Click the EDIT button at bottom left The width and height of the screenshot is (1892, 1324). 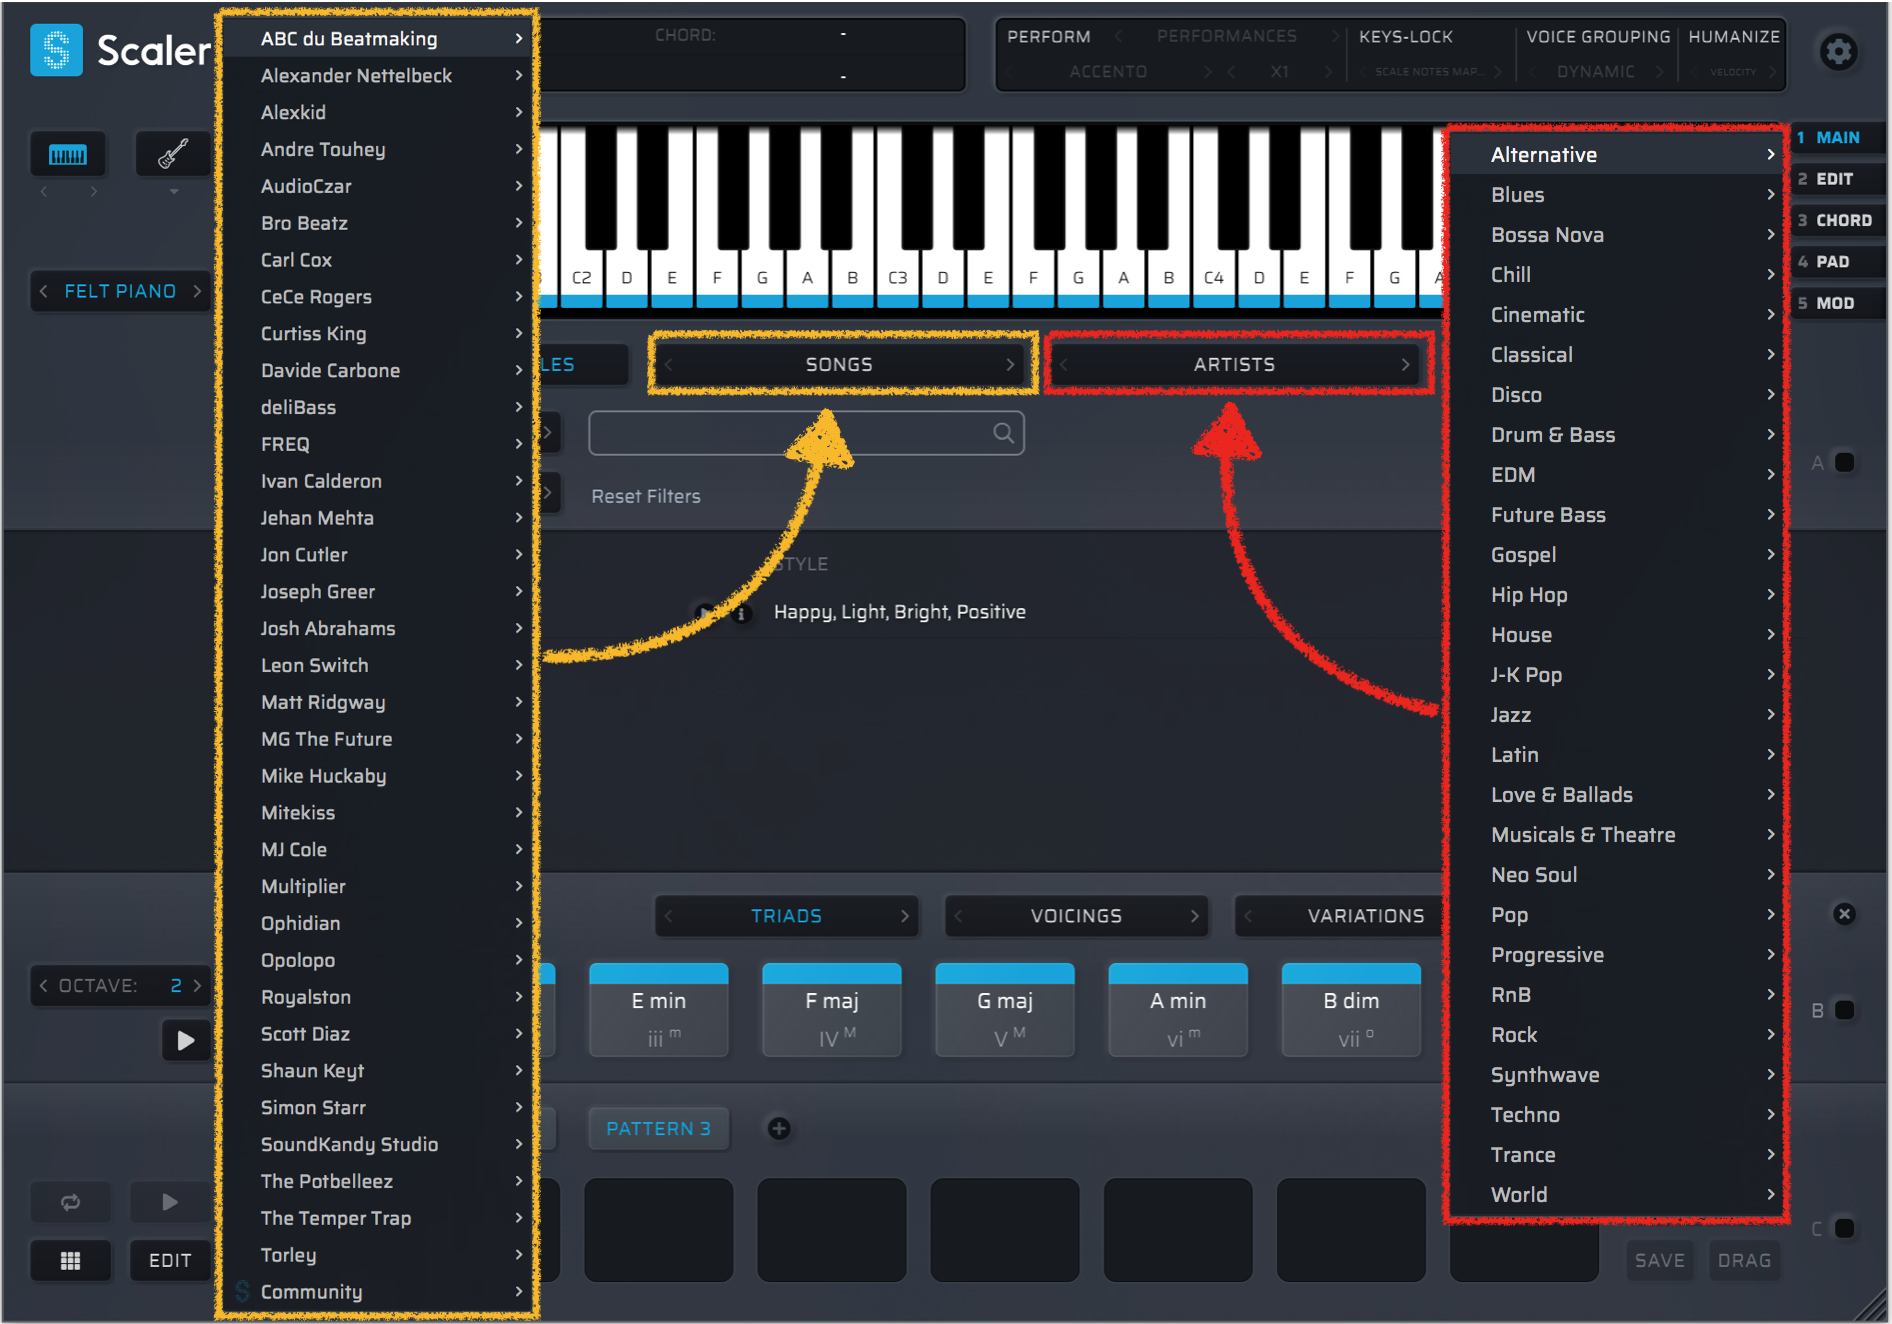click(170, 1261)
